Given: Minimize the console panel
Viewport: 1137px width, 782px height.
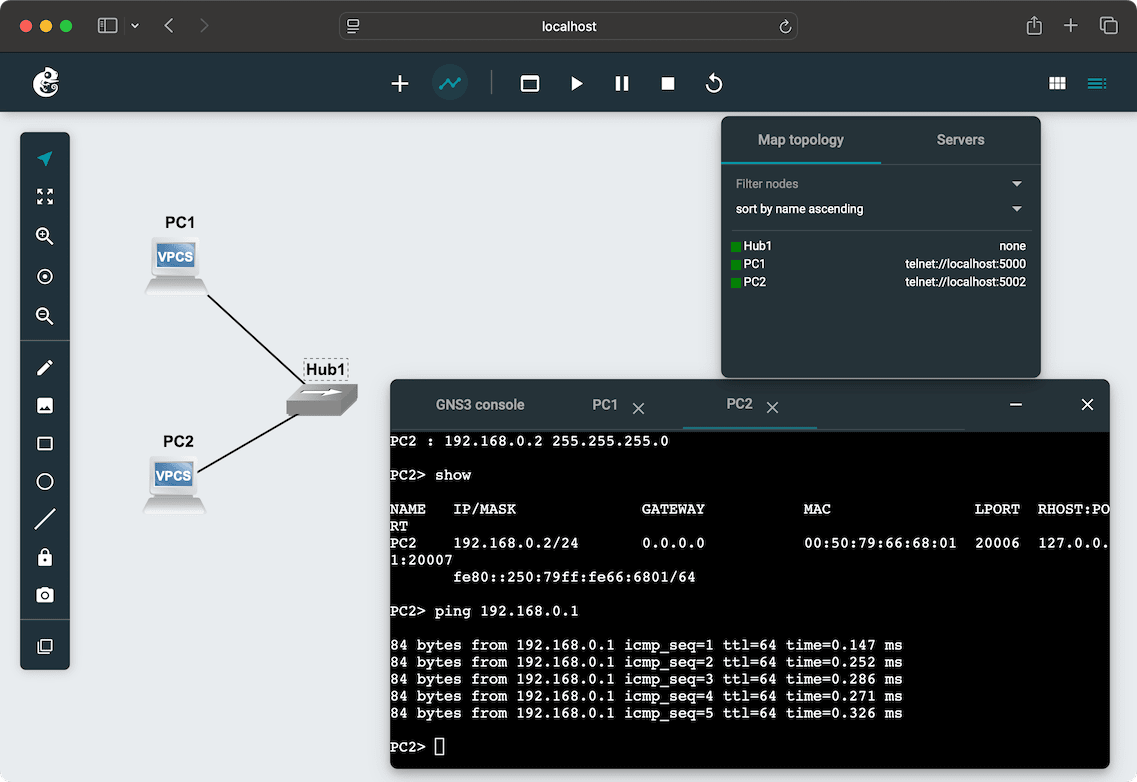Looking at the screenshot, I should [1015, 405].
